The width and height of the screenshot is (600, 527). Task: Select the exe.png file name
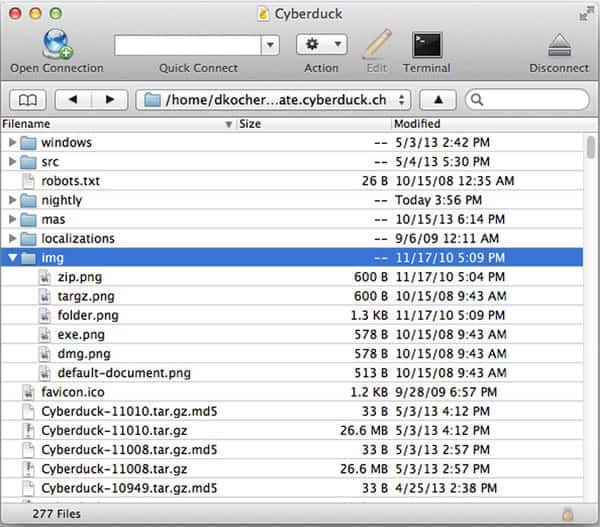(81, 334)
